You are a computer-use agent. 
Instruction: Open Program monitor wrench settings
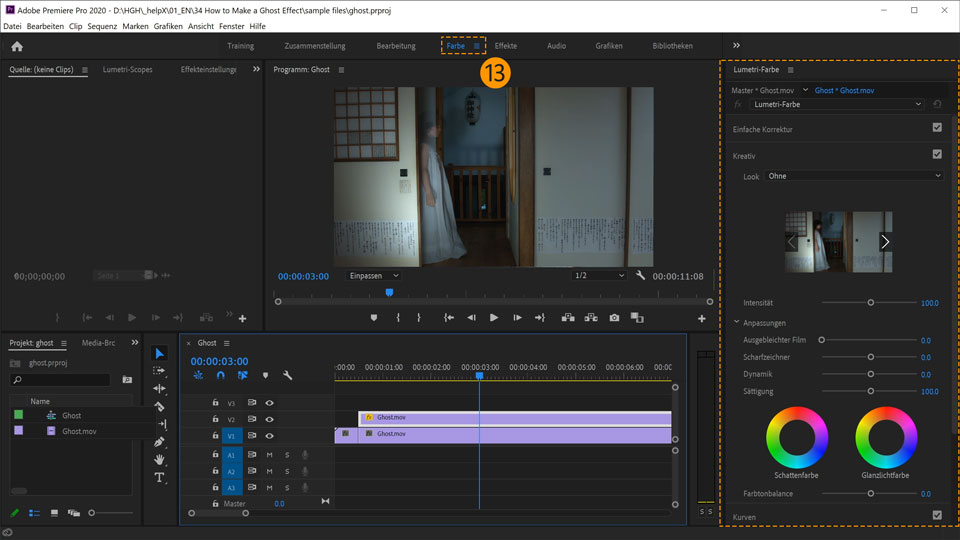640,276
